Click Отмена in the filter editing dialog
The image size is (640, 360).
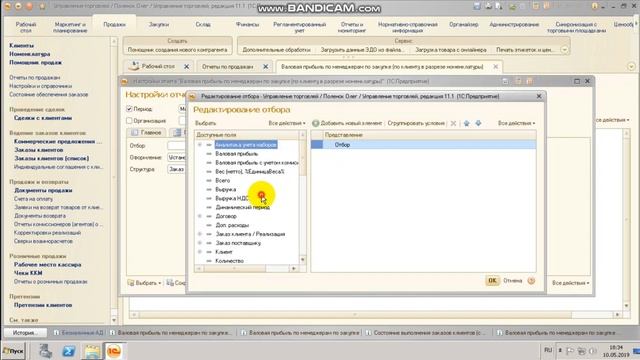click(512, 280)
